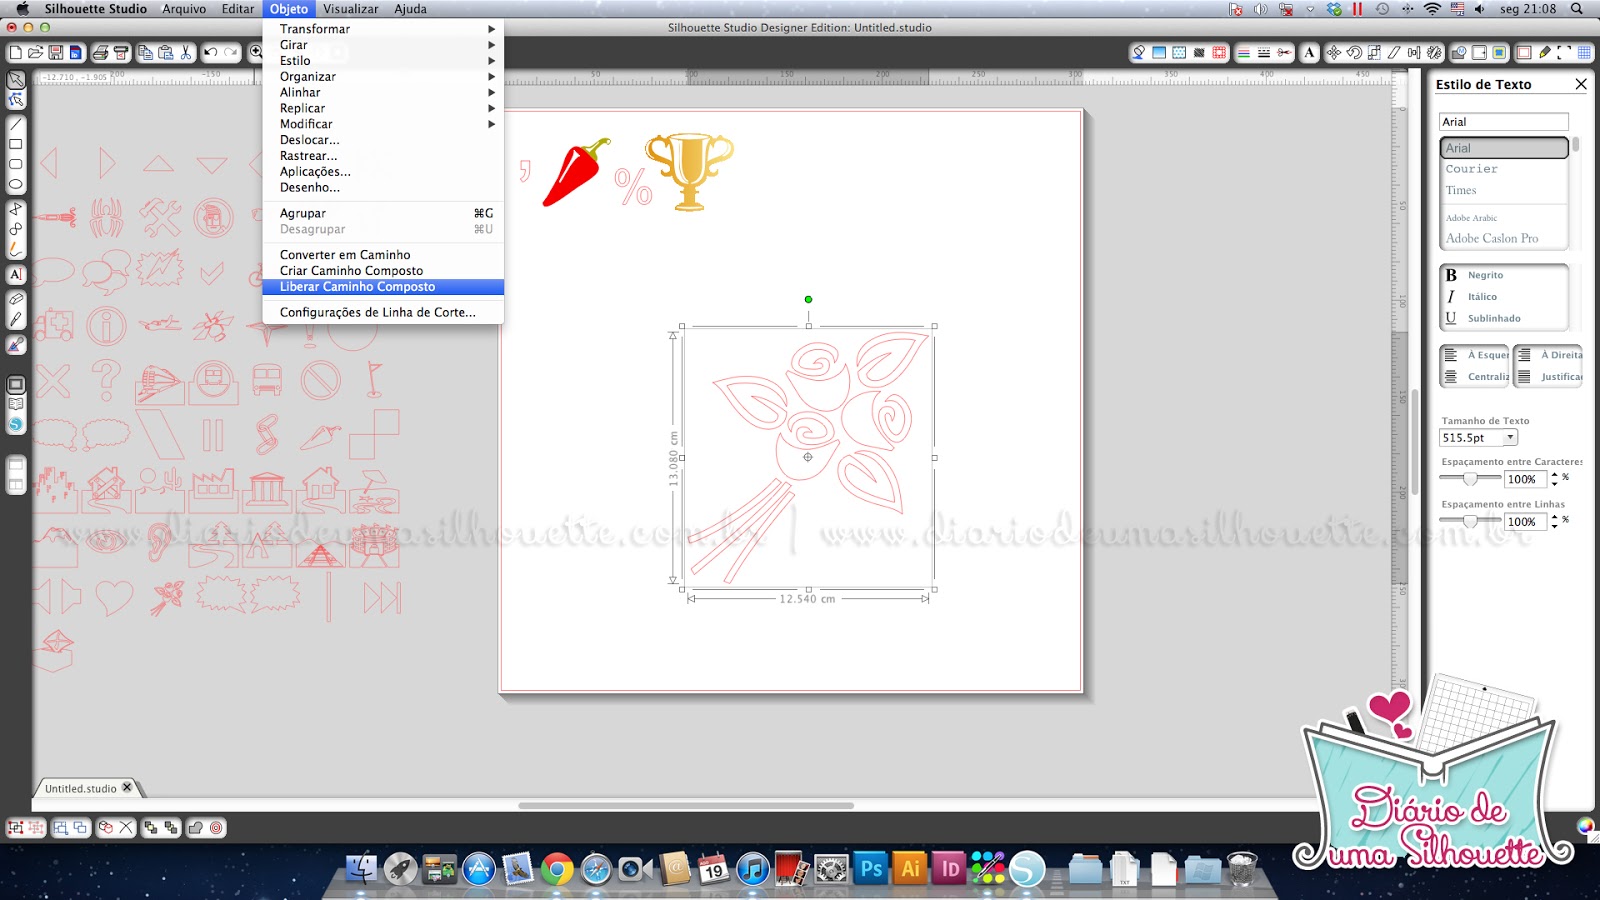Adjust the Espaçamento entre Linhas slider
This screenshot has height=900, width=1600.
click(1470, 521)
